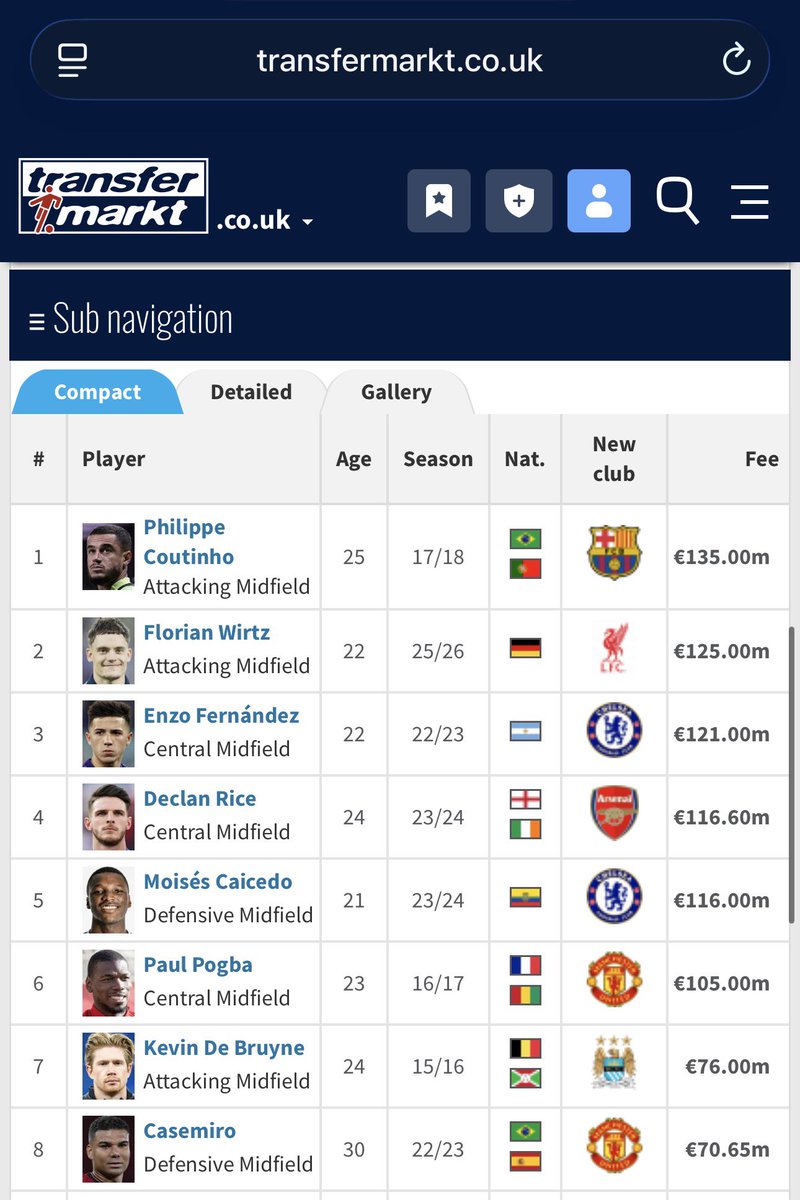This screenshot has width=800, height=1200.
Task: Click the Transfermarkt logo
Action: coord(113,196)
